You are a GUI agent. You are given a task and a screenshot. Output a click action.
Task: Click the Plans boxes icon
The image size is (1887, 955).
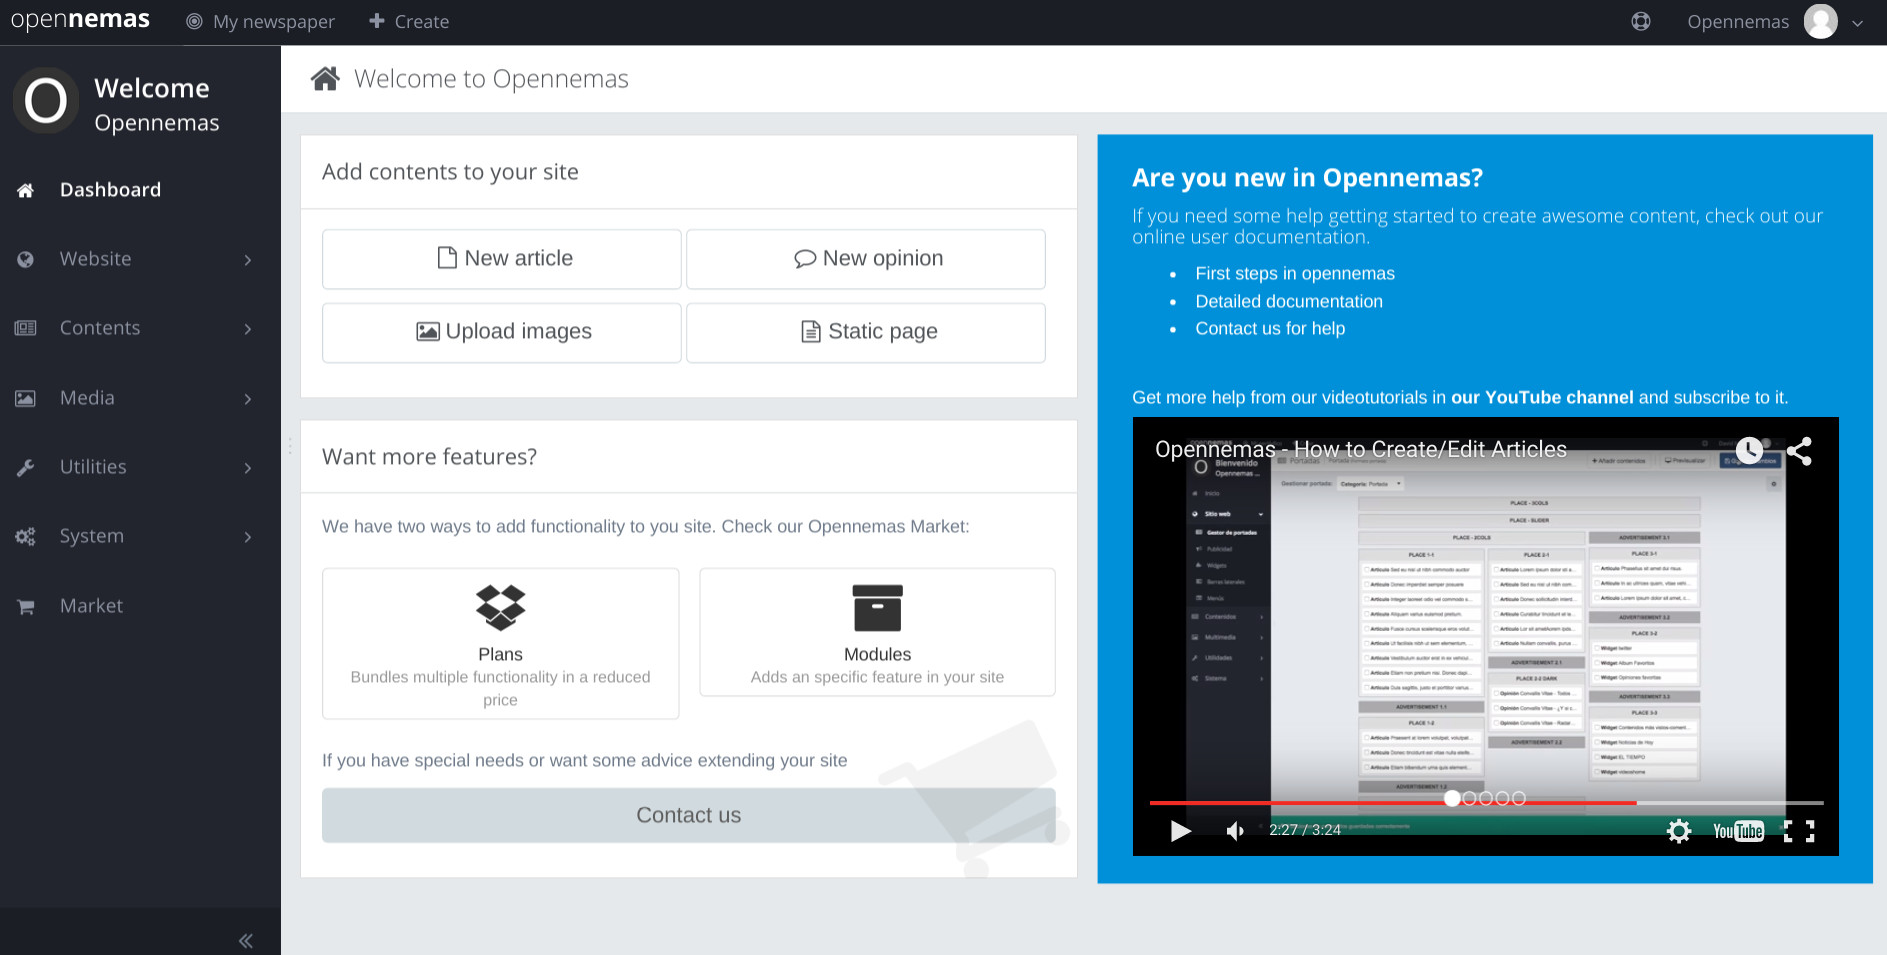click(500, 608)
